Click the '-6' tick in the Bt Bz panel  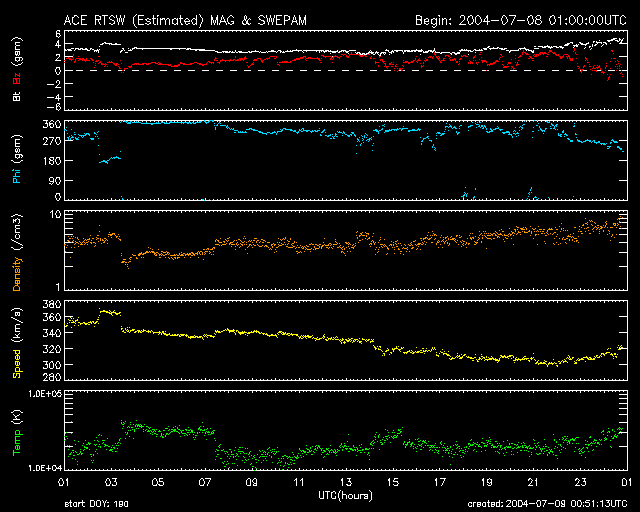[x=54, y=107]
